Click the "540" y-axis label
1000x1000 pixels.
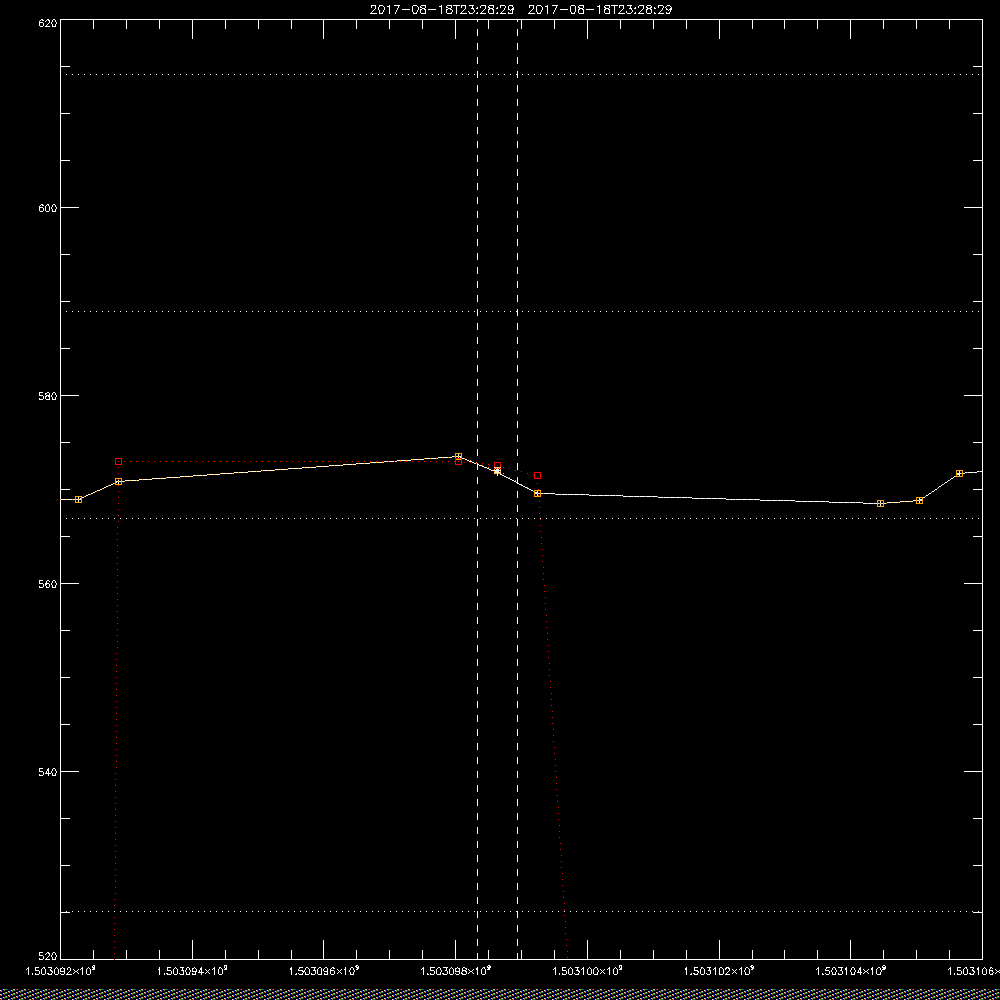pos(48,771)
